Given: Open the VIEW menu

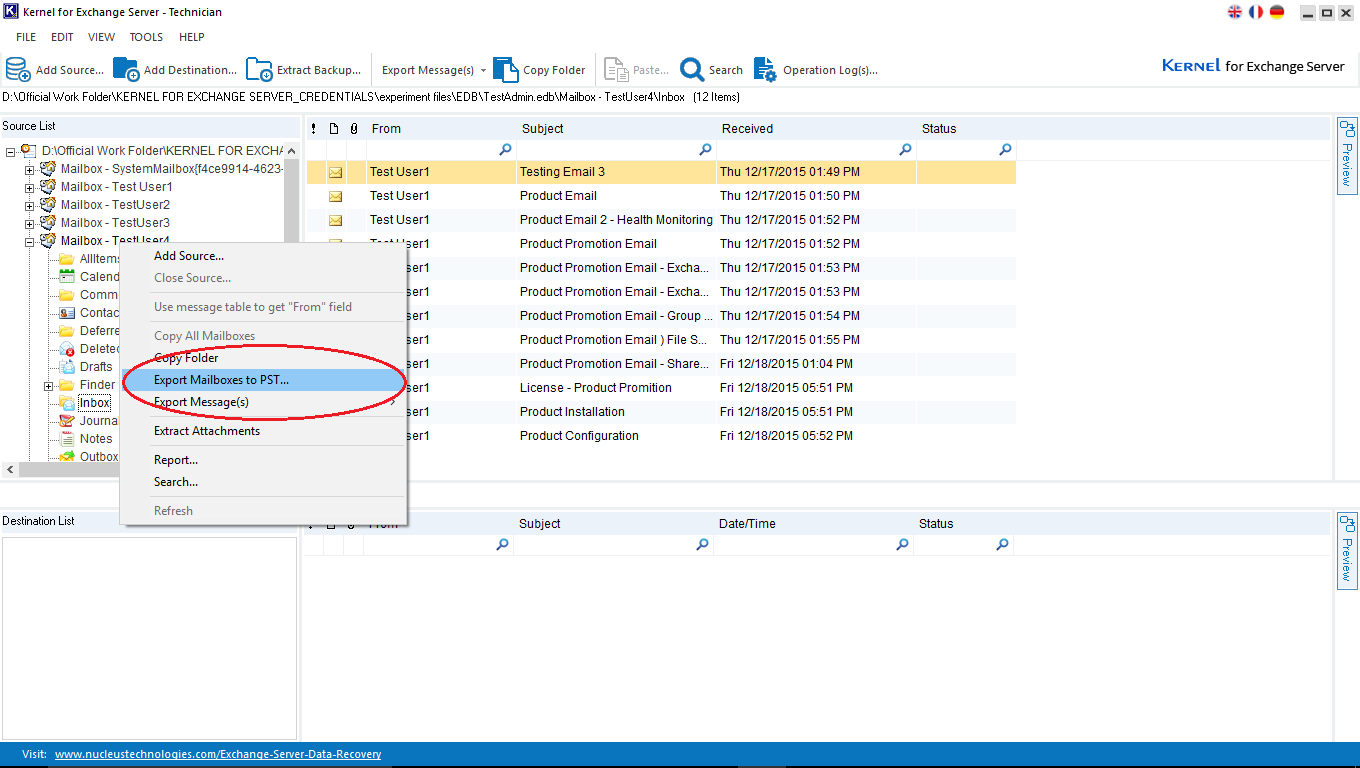Looking at the screenshot, I should coord(101,37).
